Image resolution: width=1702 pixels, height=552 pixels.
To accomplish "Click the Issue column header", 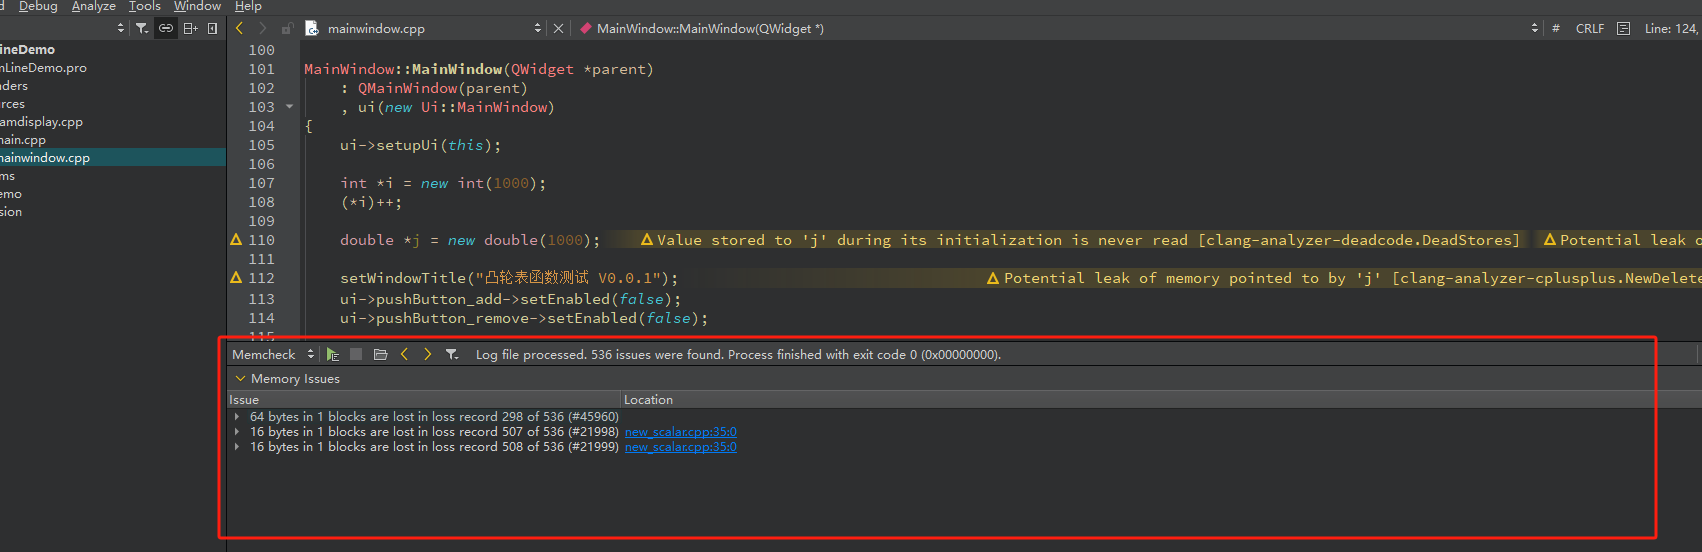I will click(424, 399).
